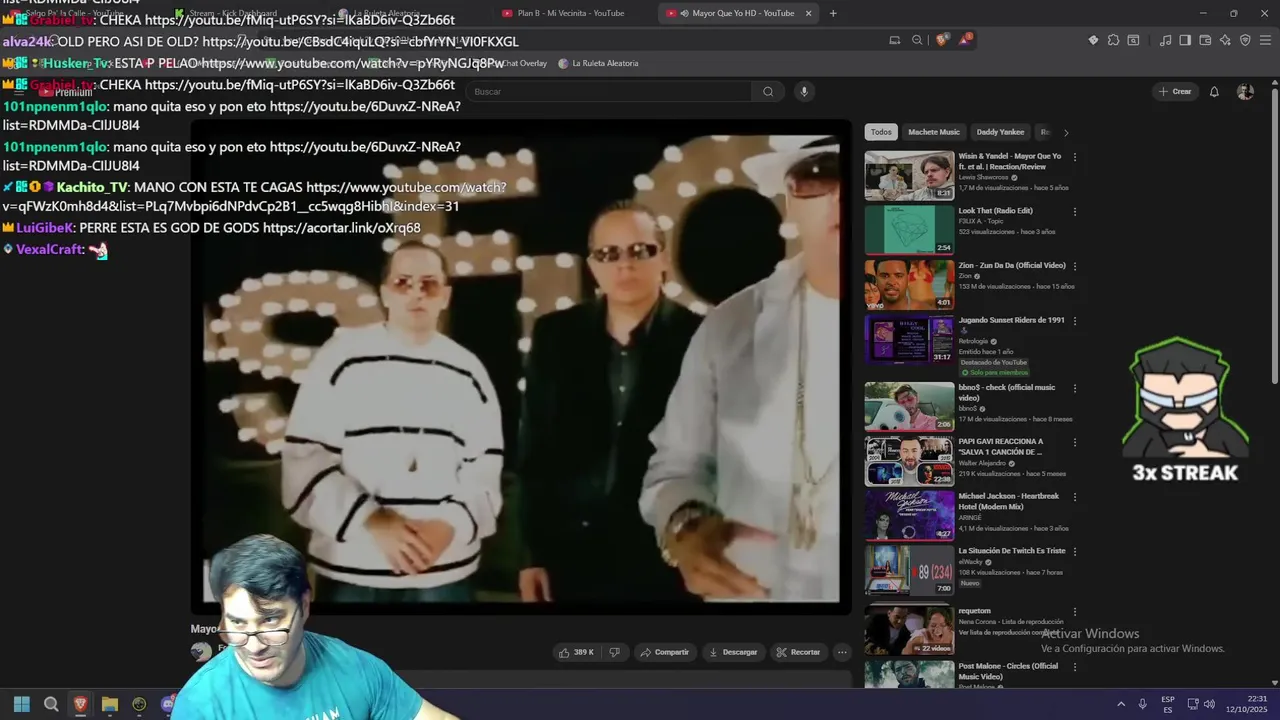Click in the Buscar search field
The width and height of the screenshot is (1280, 720).
coord(610,91)
